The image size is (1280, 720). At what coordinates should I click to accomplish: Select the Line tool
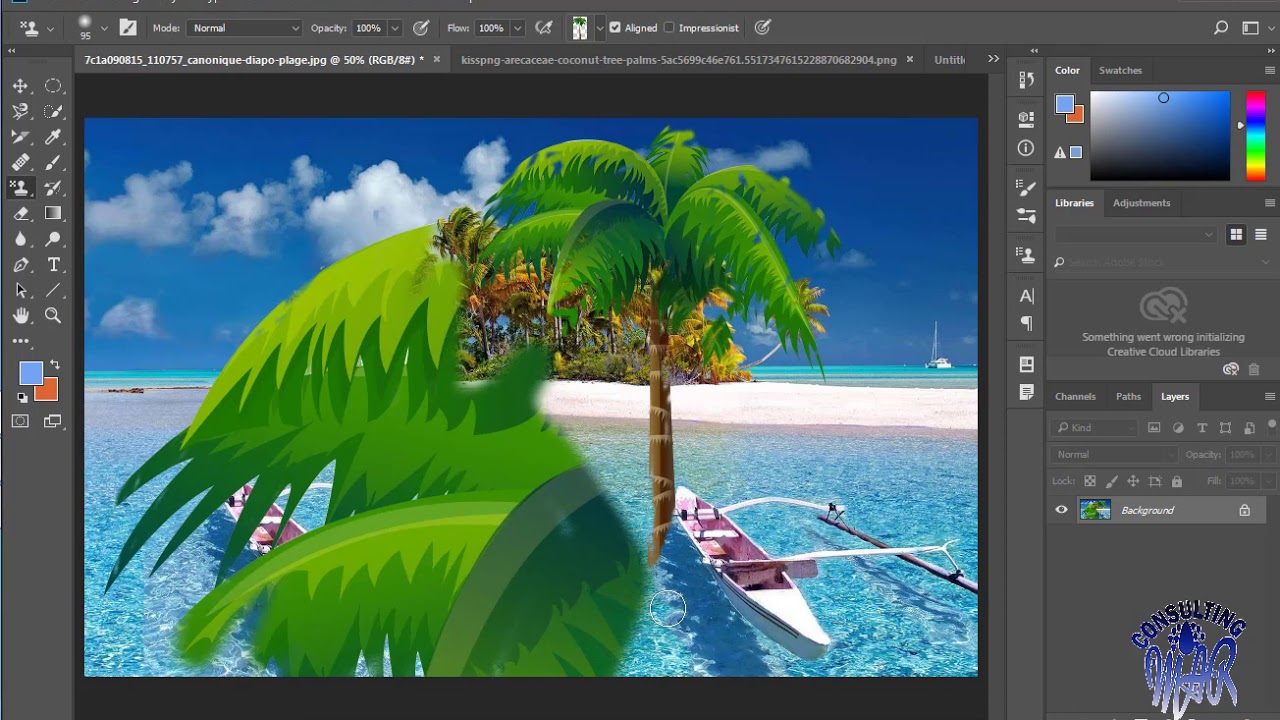(x=53, y=290)
